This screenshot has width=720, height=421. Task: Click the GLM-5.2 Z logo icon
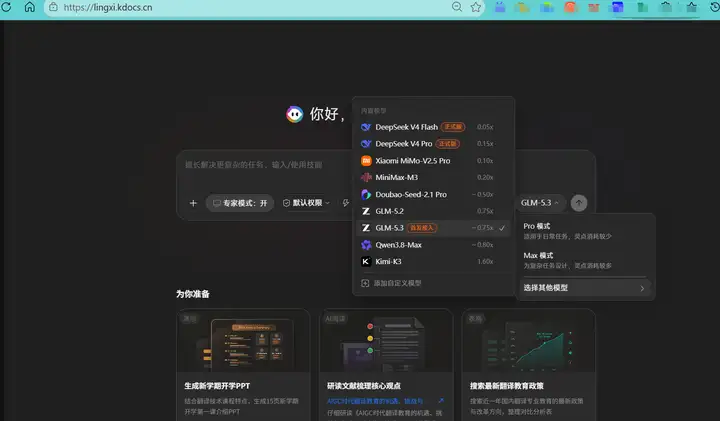tap(366, 211)
